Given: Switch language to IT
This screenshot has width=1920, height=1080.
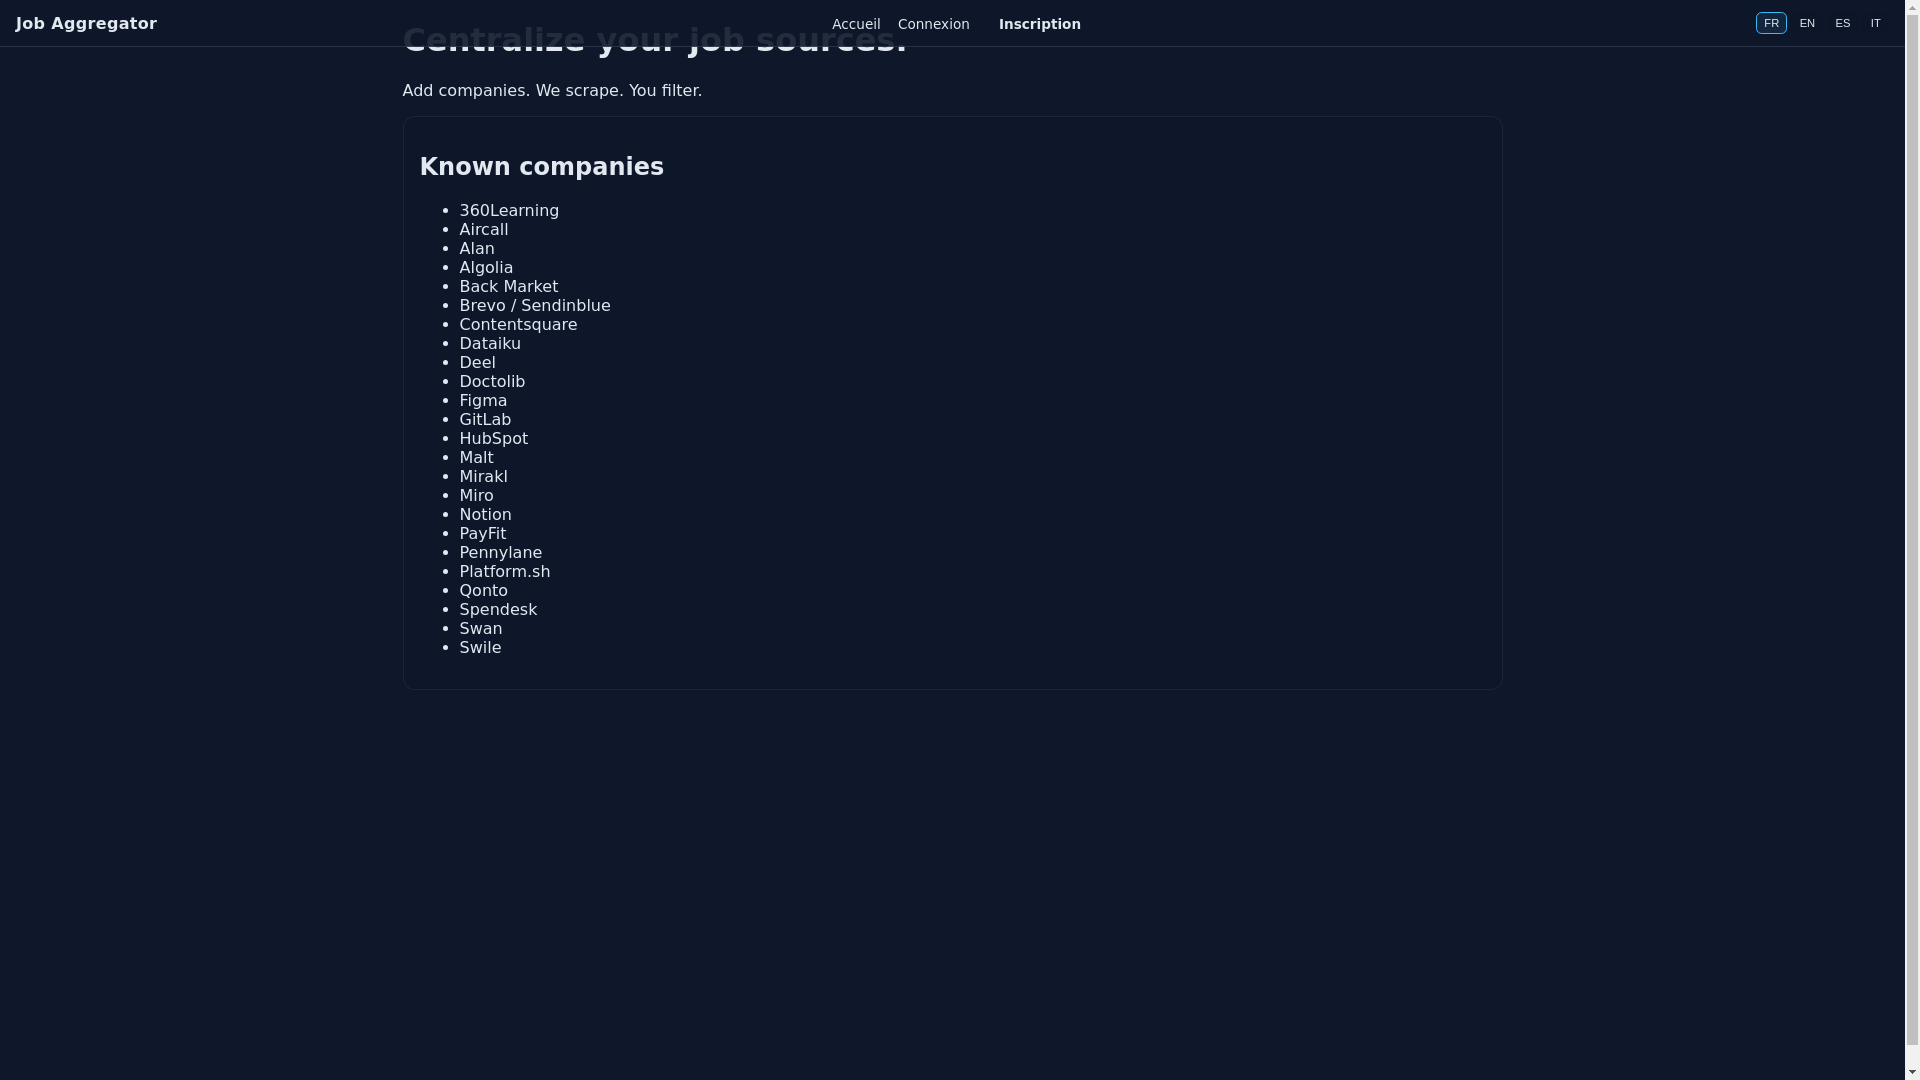Looking at the screenshot, I should pos(1875,23).
